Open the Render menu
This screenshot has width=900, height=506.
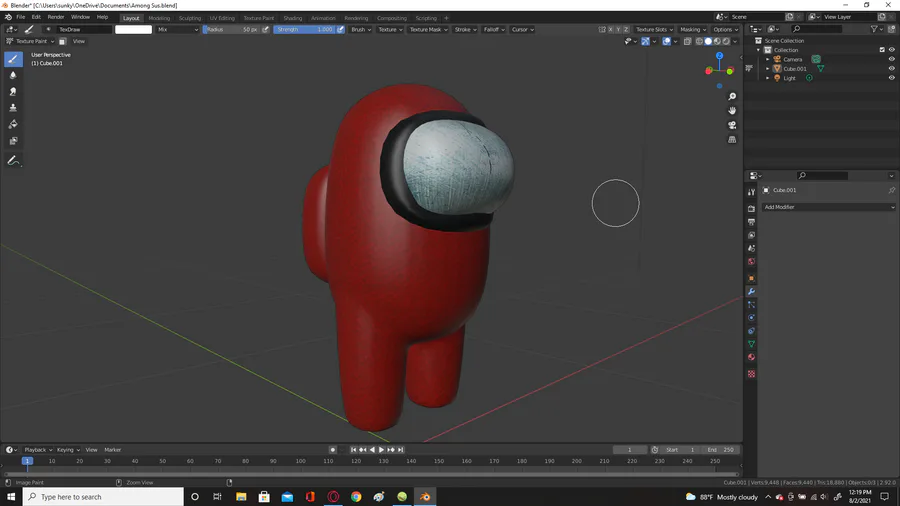(56, 17)
